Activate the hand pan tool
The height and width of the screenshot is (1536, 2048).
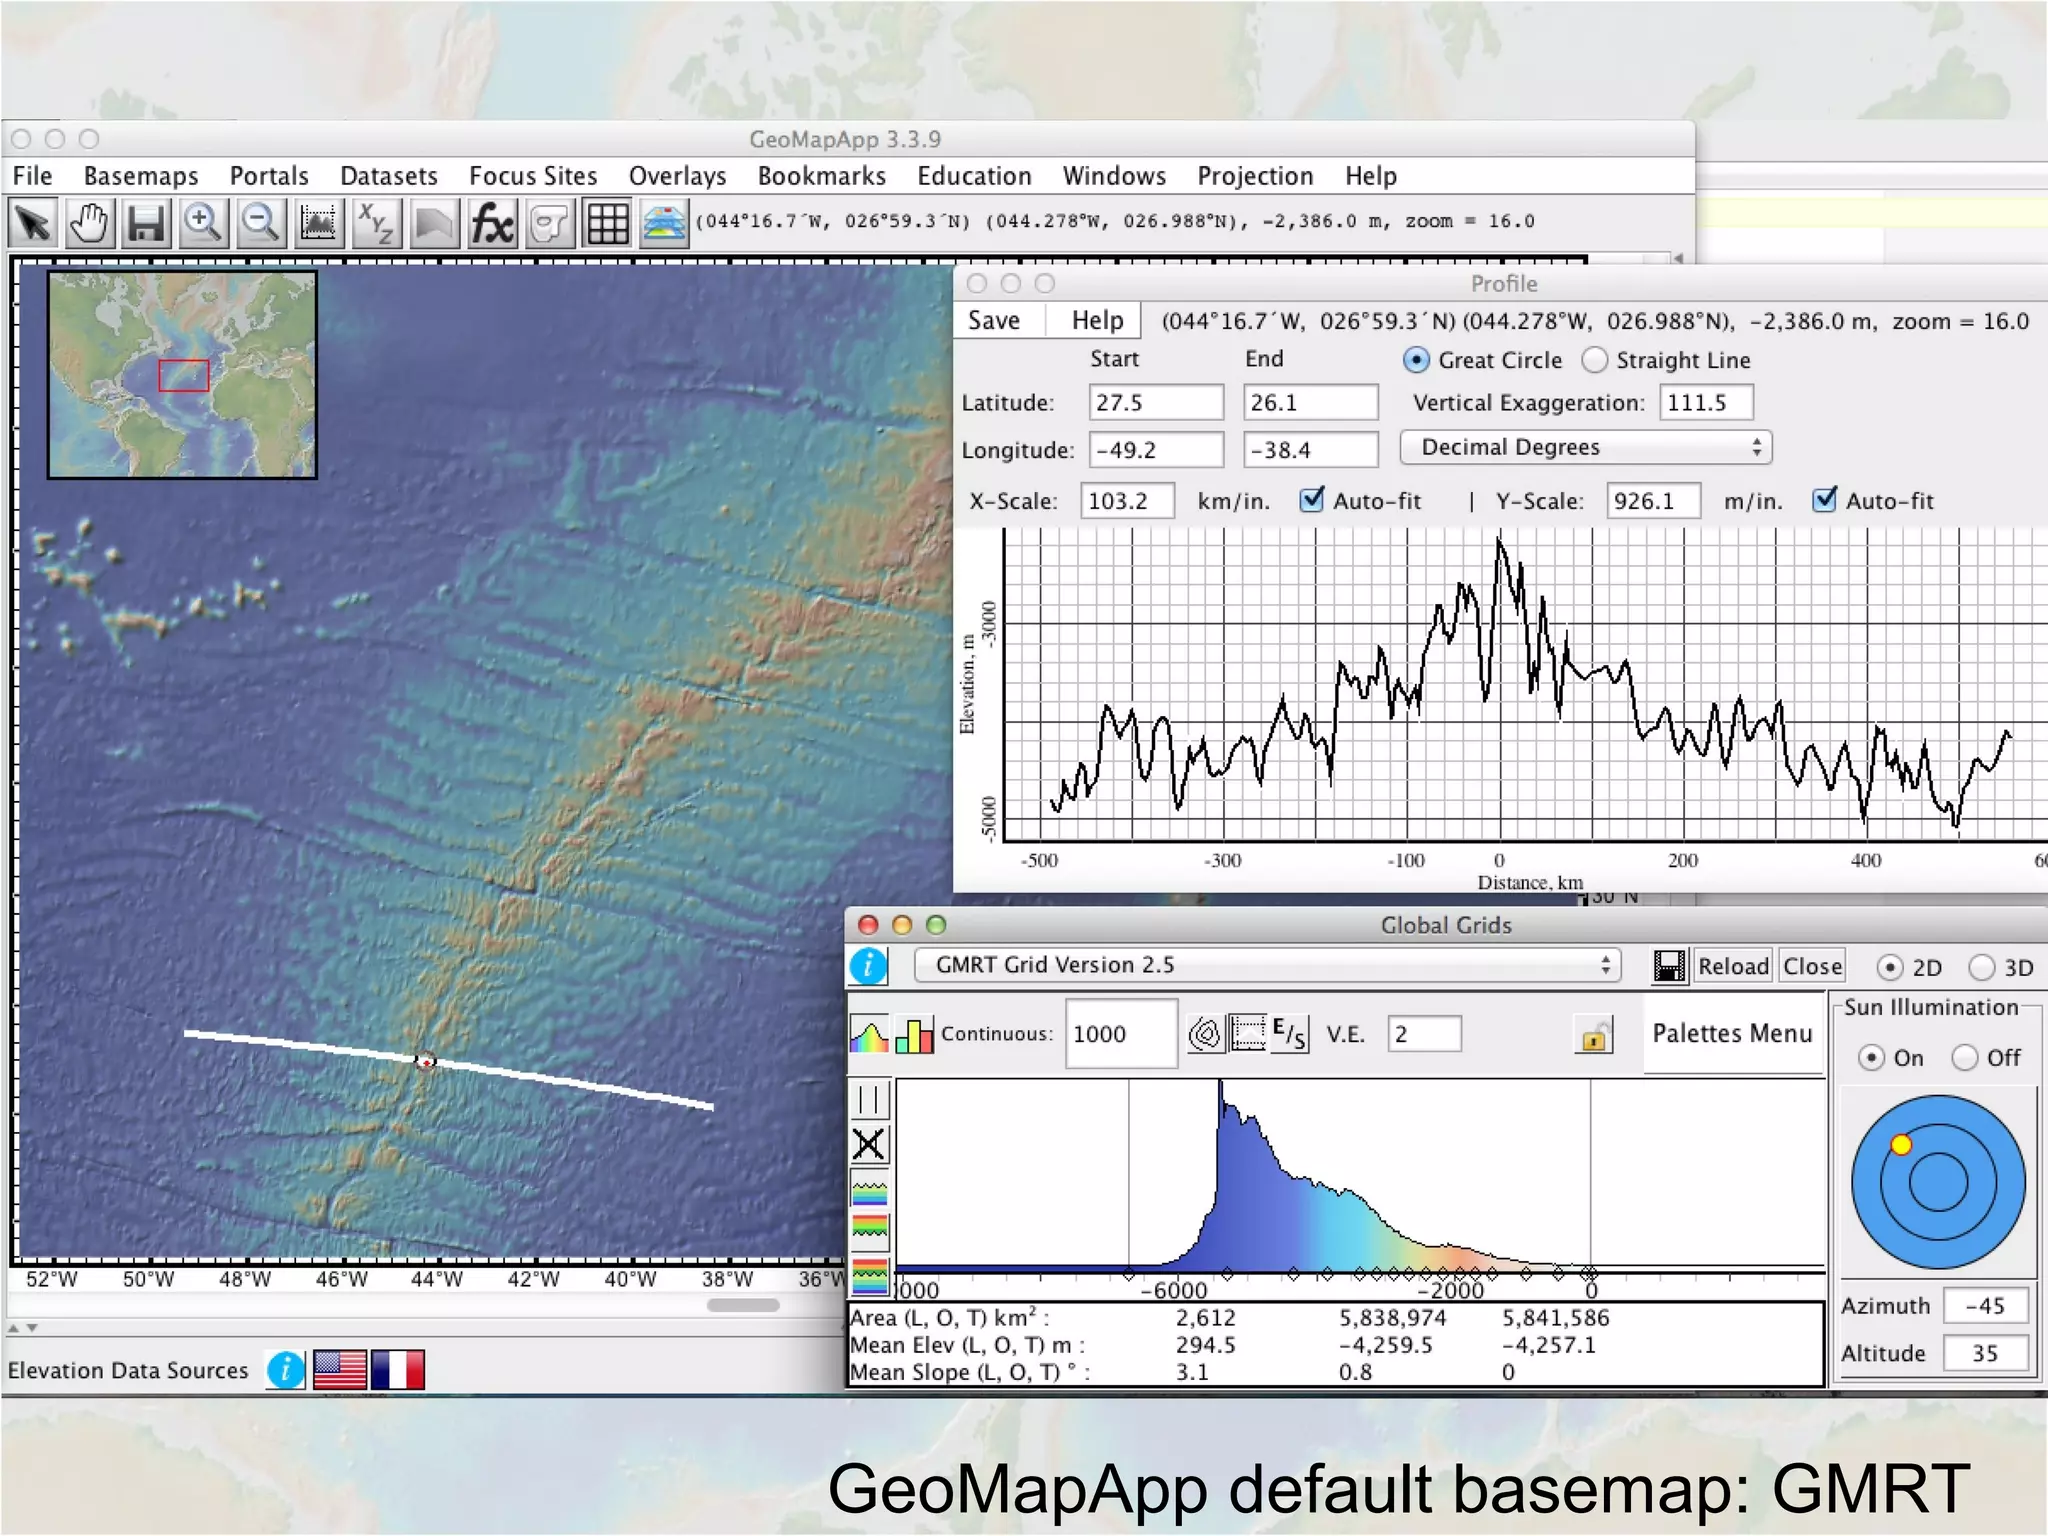click(x=90, y=223)
